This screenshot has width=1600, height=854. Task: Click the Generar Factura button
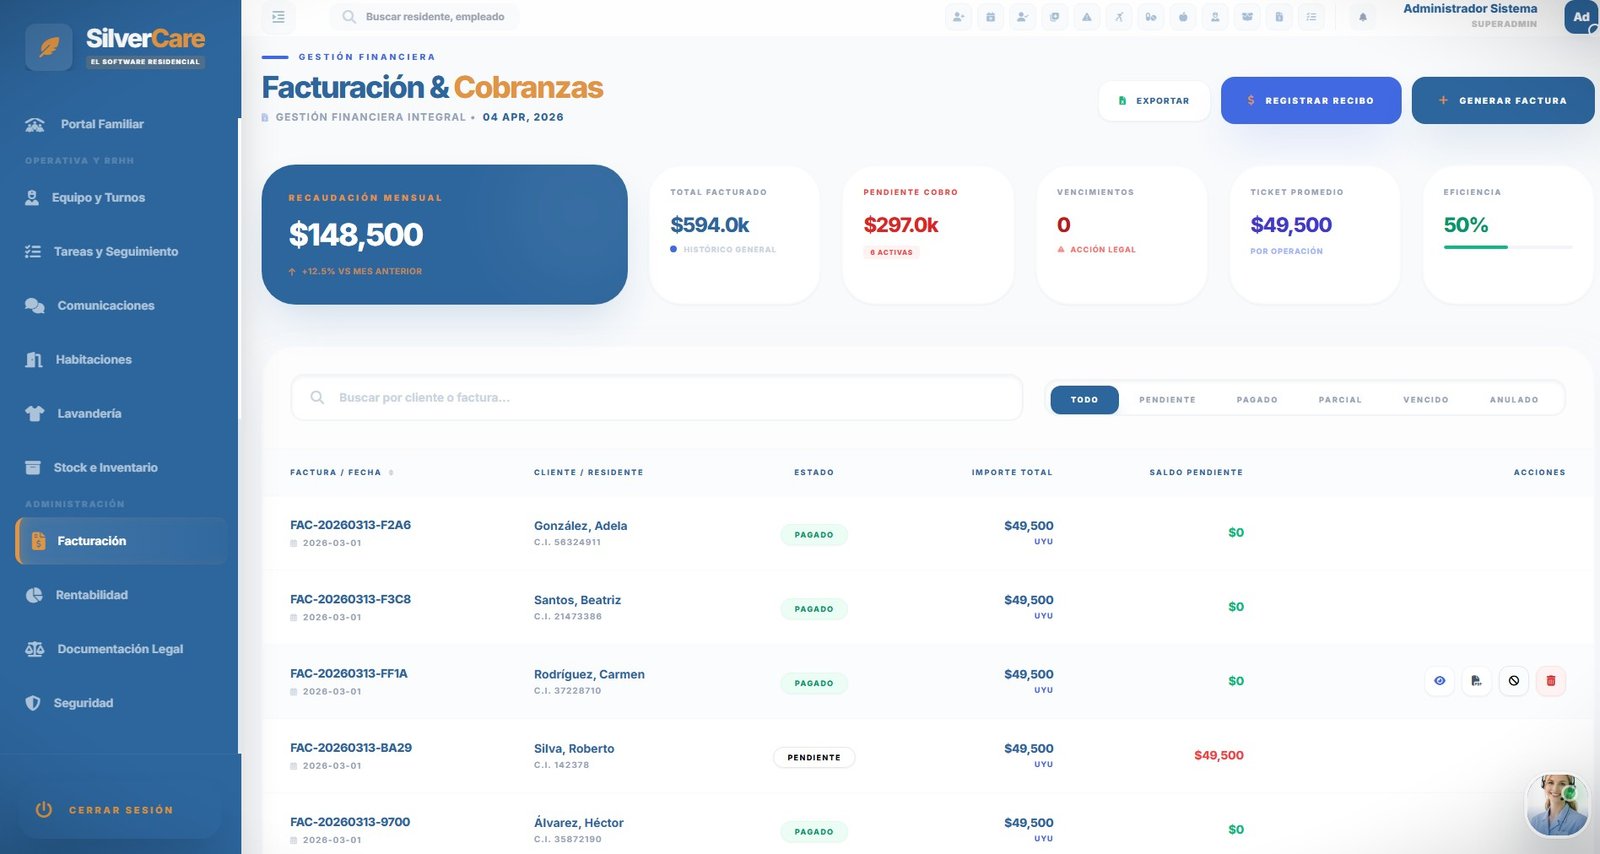(1502, 101)
